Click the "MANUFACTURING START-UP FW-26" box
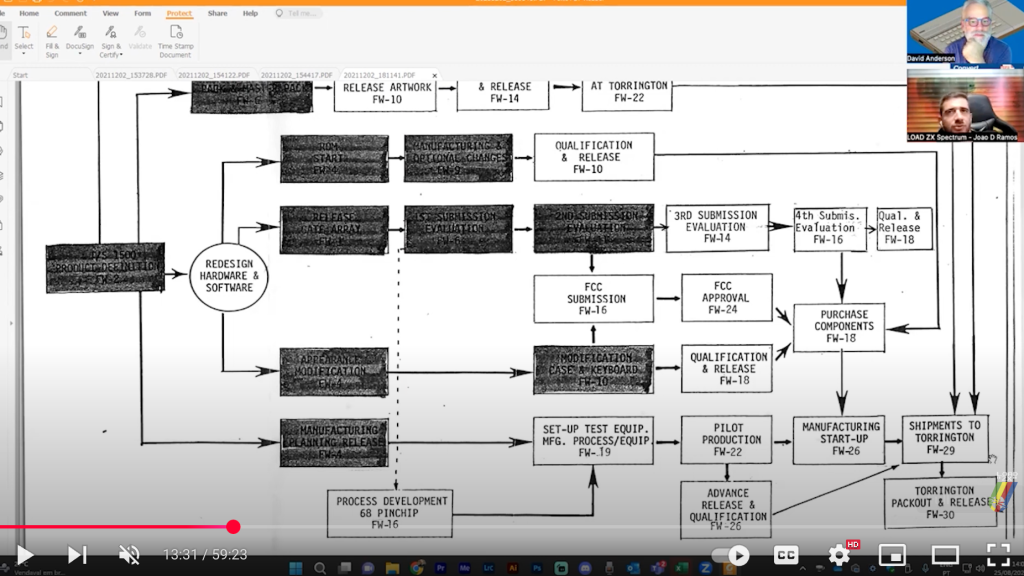1024x576 pixels. (839, 440)
